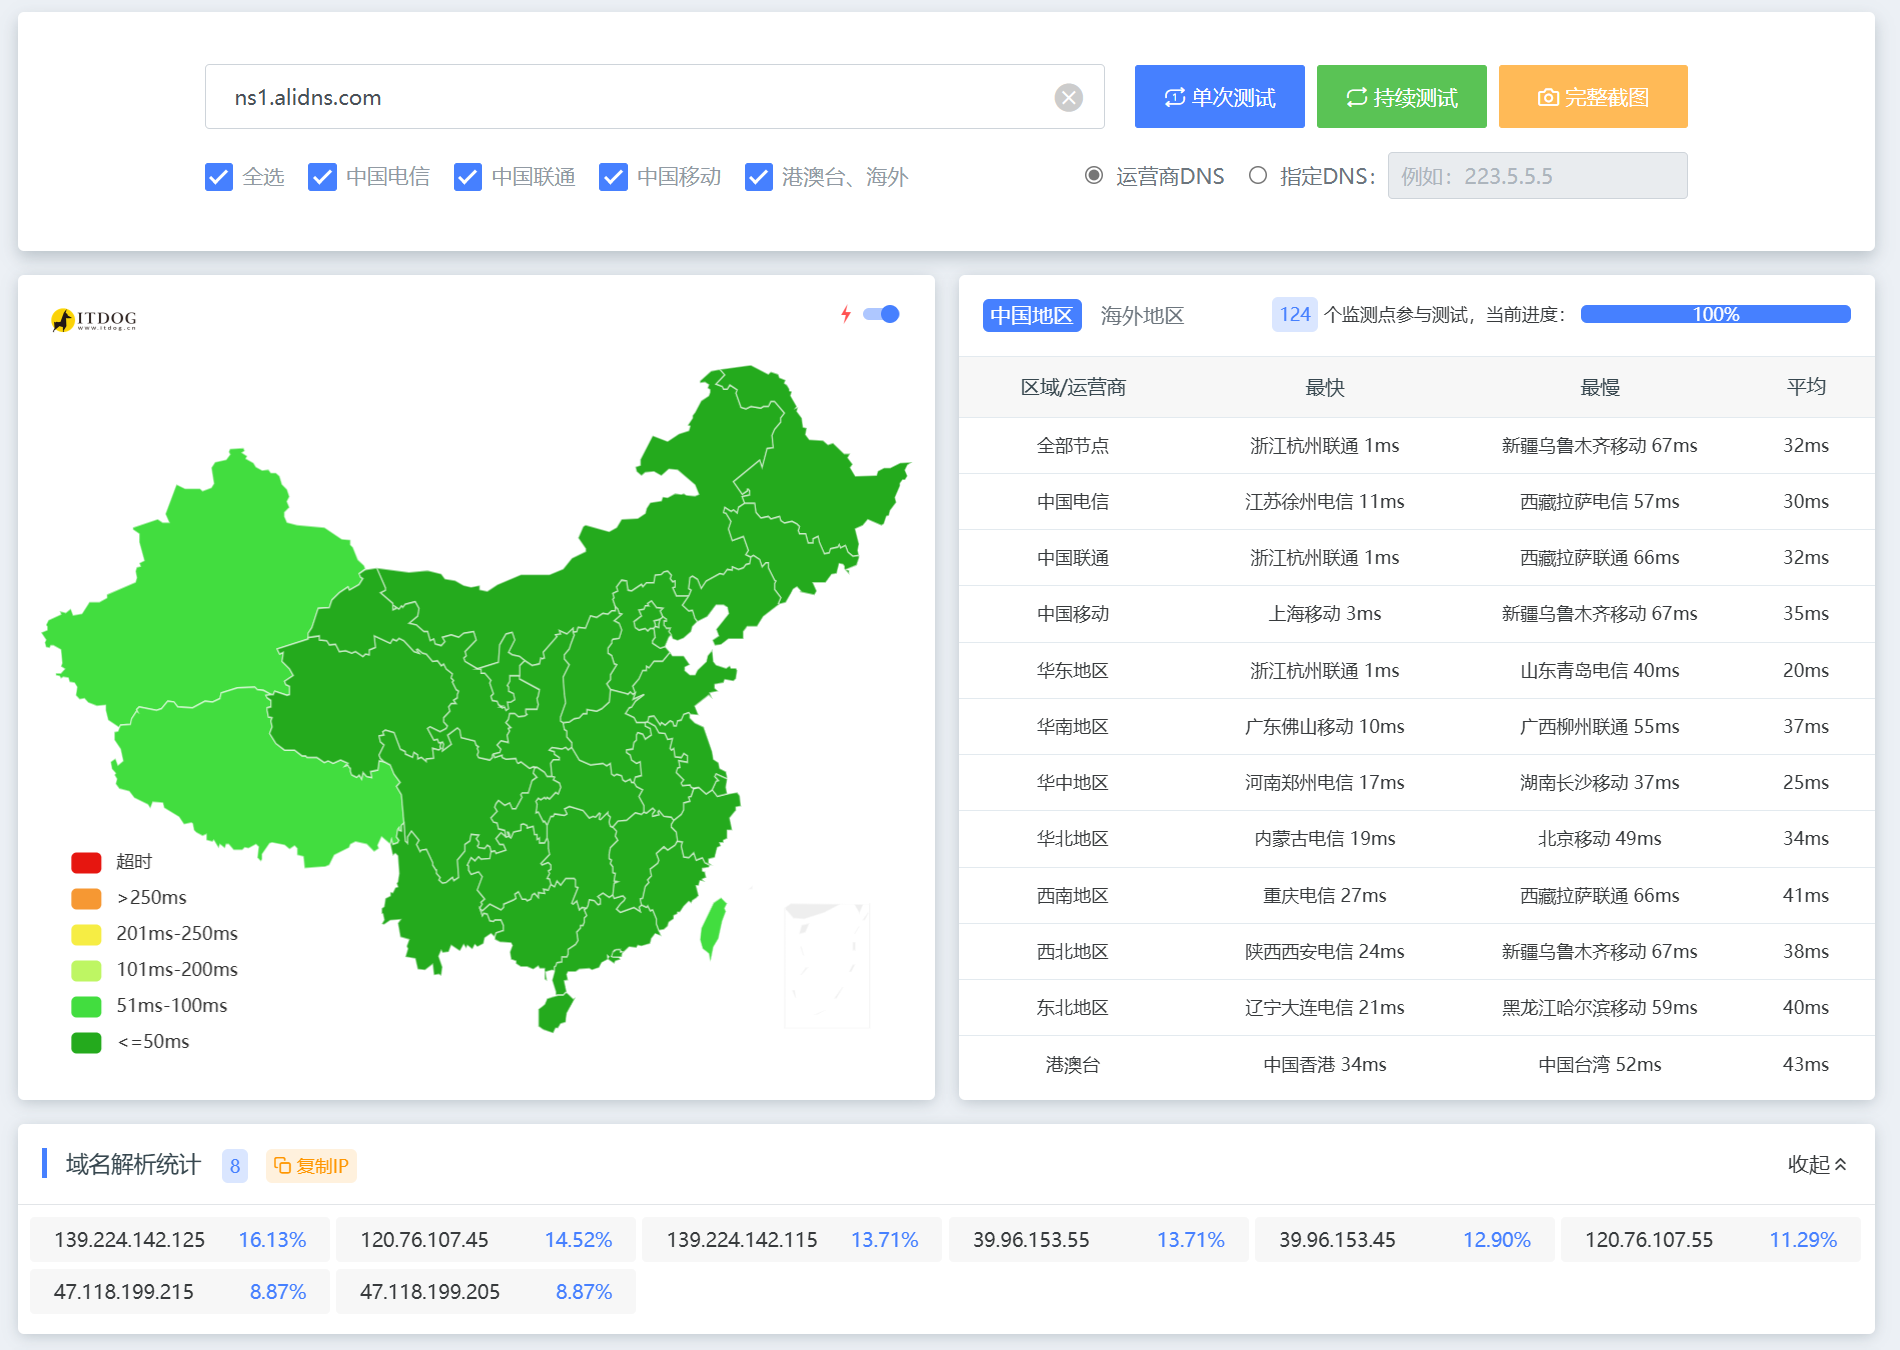The height and width of the screenshot is (1350, 1900).
Task: Click 江苏徐州电信 11ms cell
Action: coord(1325,502)
